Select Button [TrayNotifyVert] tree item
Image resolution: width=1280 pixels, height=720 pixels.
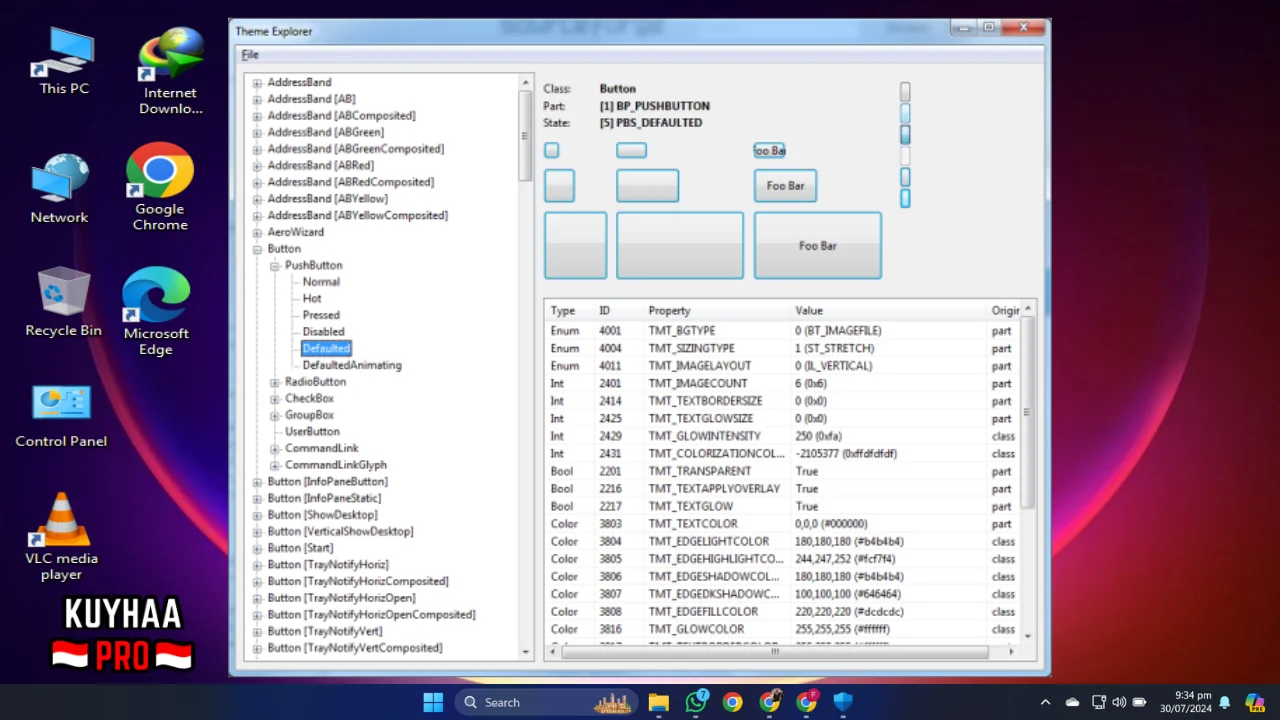pyautogui.click(x=324, y=631)
